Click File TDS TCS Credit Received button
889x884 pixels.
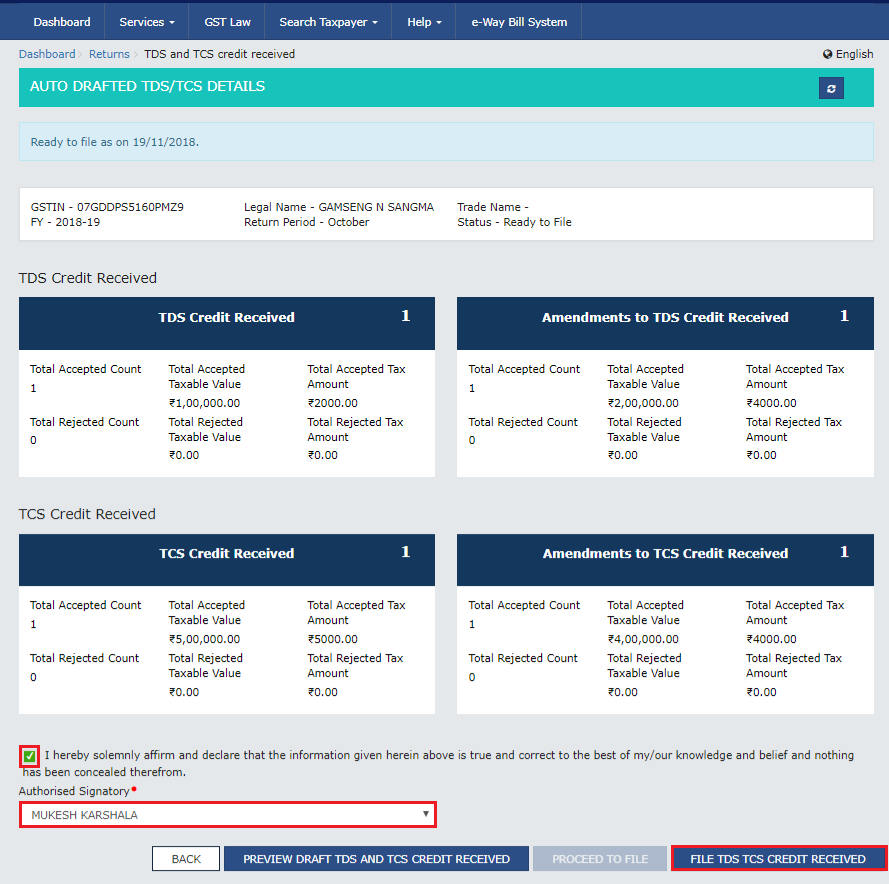(778, 858)
